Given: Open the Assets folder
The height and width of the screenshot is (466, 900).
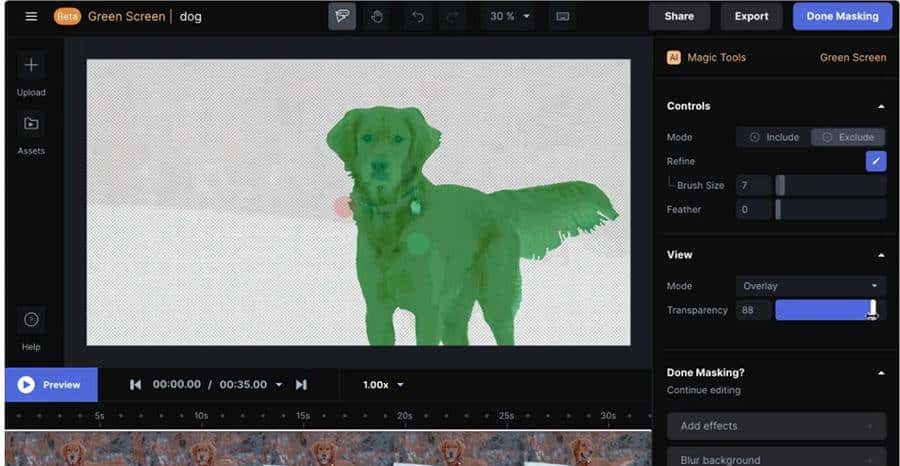Looking at the screenshot, I should coord(31,124).
